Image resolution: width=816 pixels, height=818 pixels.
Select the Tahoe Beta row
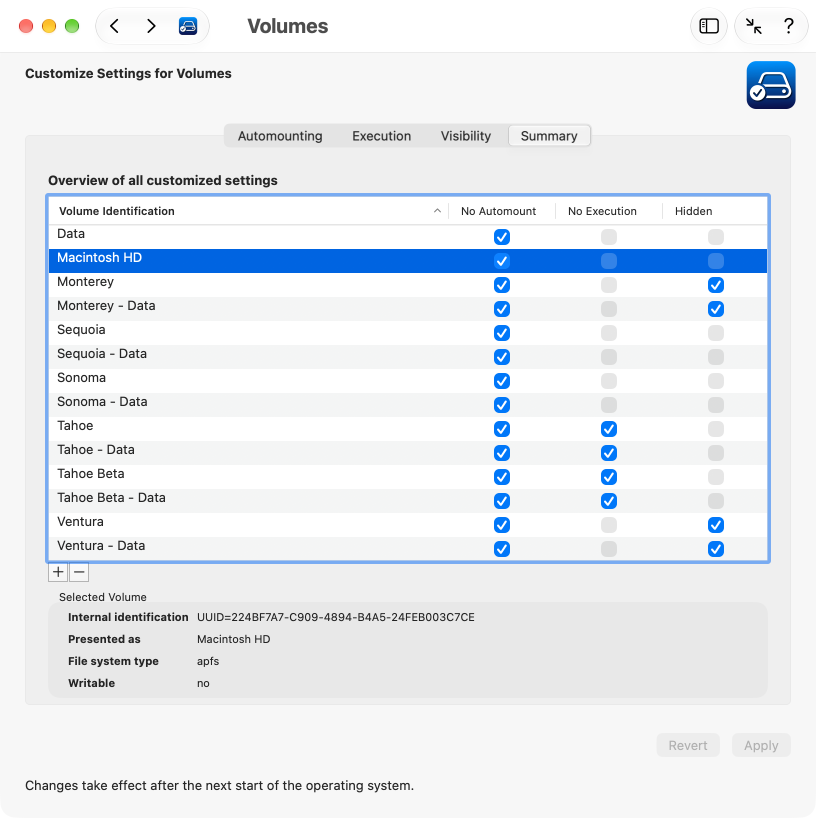click(408, 477)
